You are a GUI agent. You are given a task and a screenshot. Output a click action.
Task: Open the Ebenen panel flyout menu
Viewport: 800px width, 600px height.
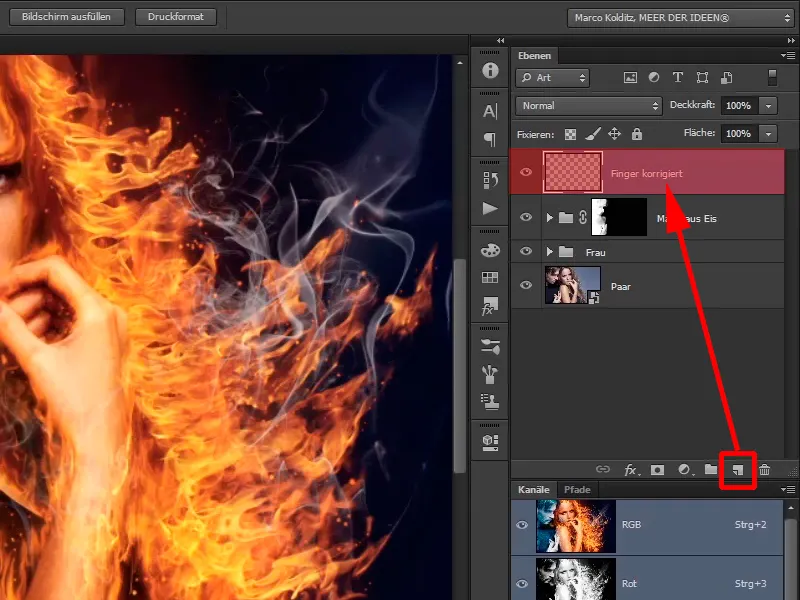coord(787,55)
